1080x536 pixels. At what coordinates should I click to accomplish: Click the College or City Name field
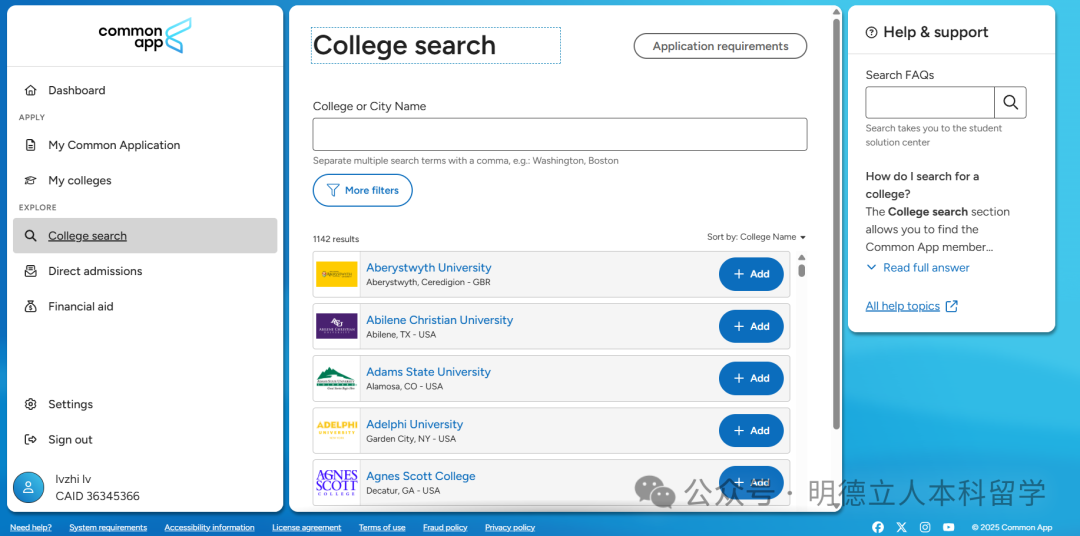point(559,134)
